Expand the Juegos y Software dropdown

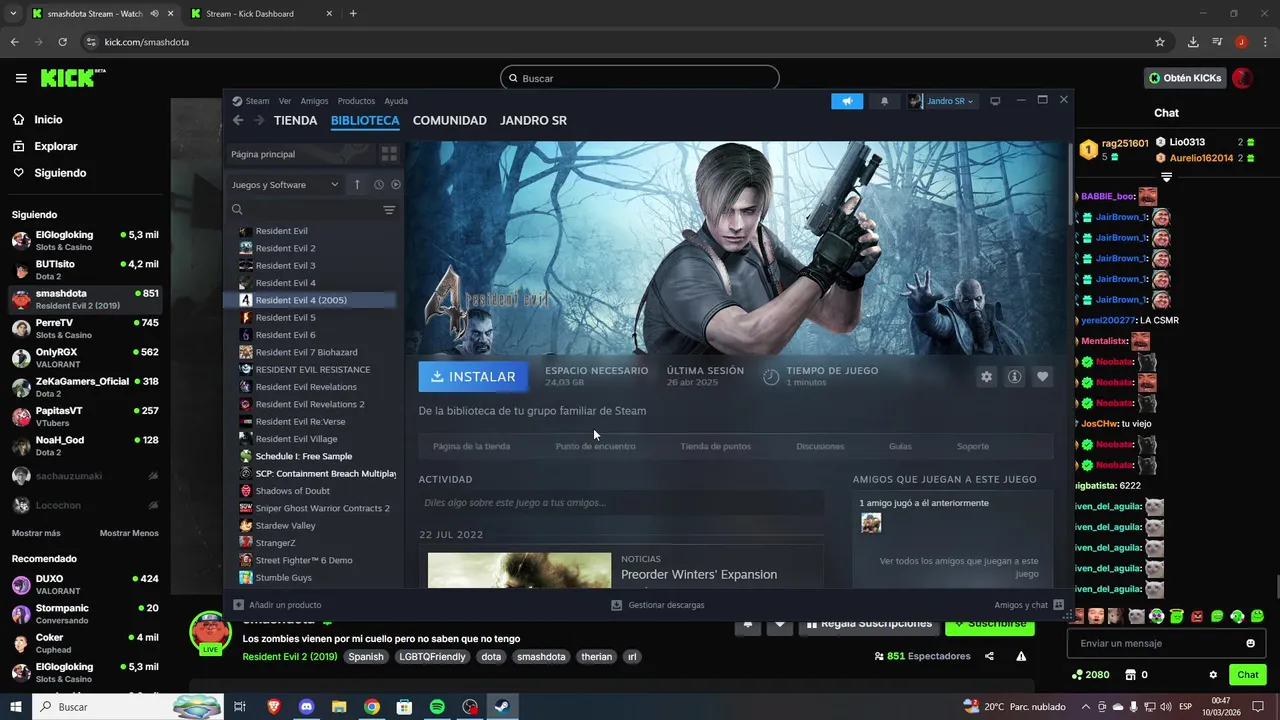pyautogui.click(x=285, y=184)
